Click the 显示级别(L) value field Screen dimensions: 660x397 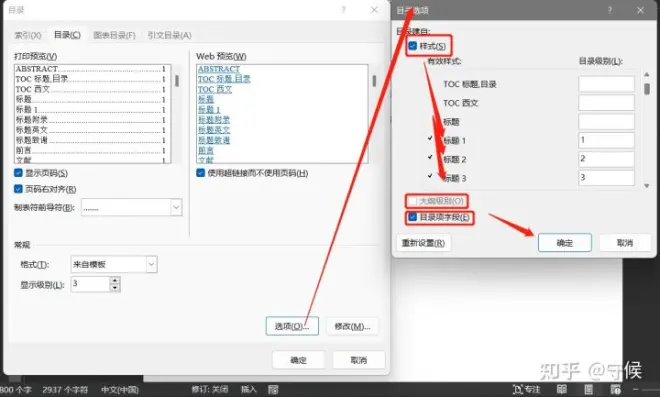(90, 284)
